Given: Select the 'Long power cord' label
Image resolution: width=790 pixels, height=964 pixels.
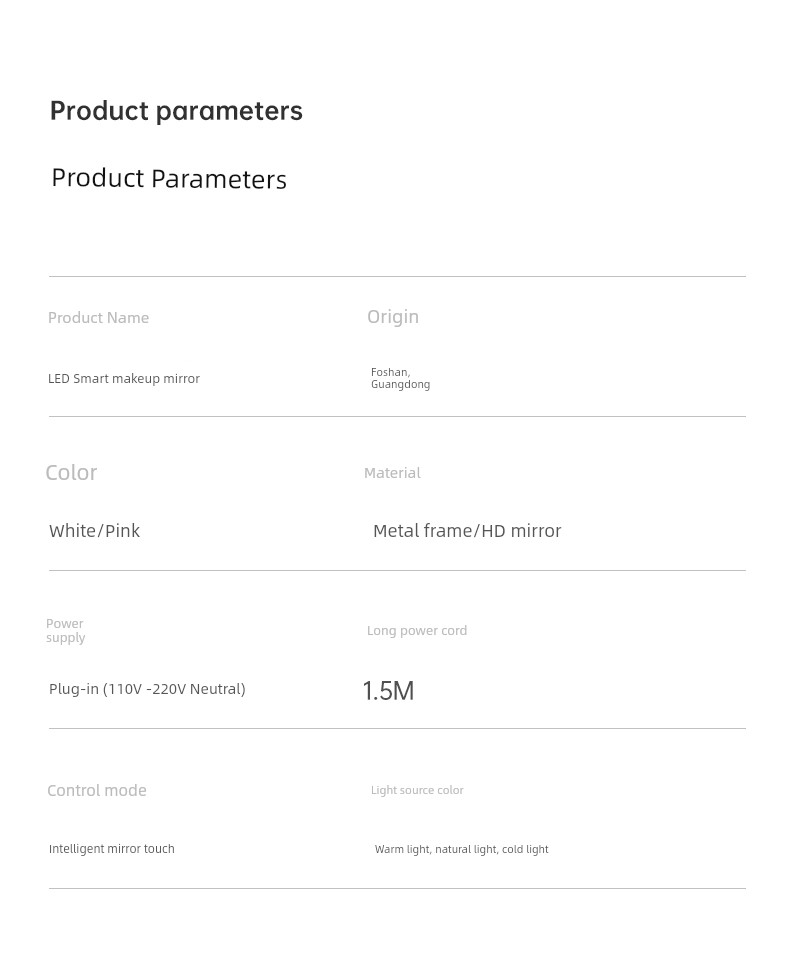Looking at the screenshot, I should 417,631.
